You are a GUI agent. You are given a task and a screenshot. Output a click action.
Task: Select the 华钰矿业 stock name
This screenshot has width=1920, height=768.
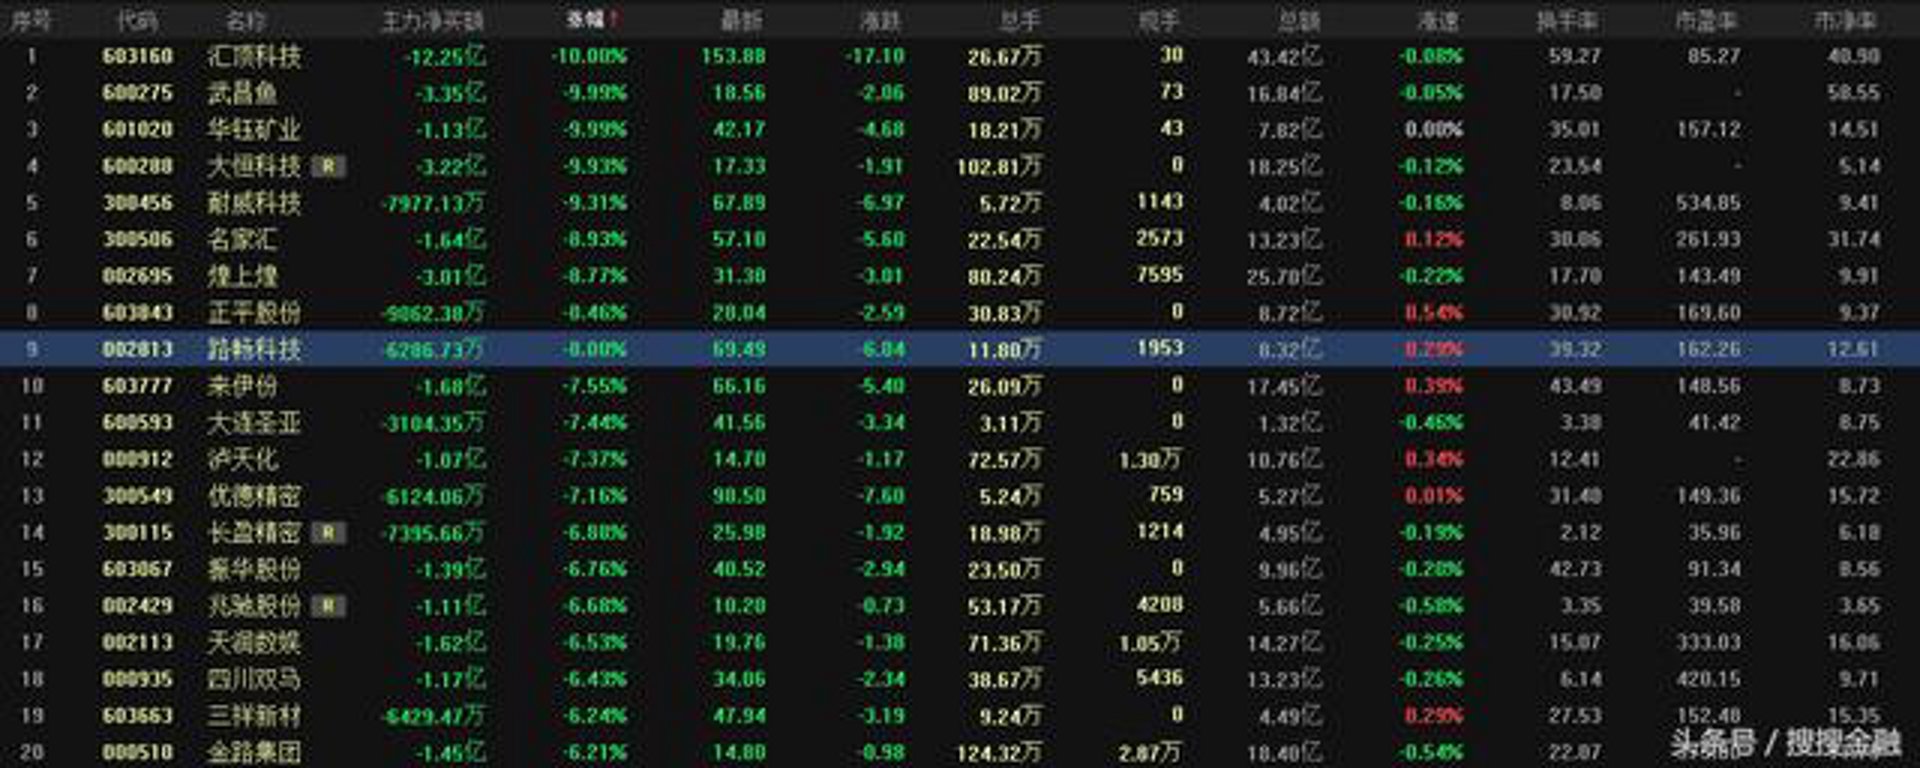(254, 130)
